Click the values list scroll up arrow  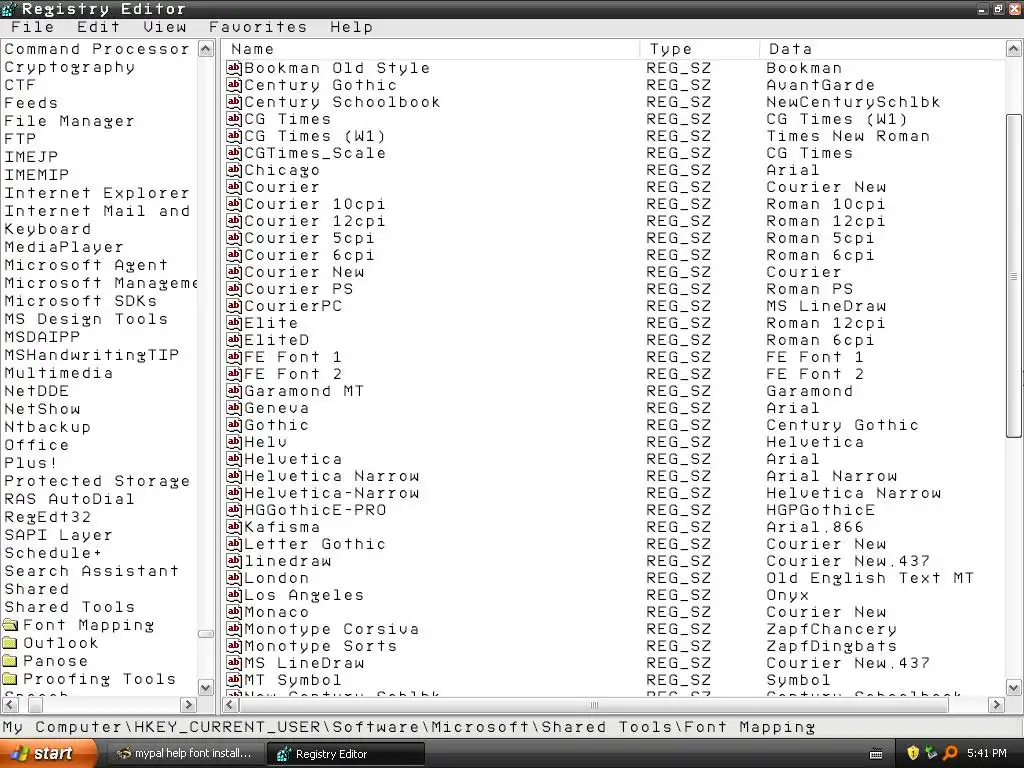(1014, 49)
